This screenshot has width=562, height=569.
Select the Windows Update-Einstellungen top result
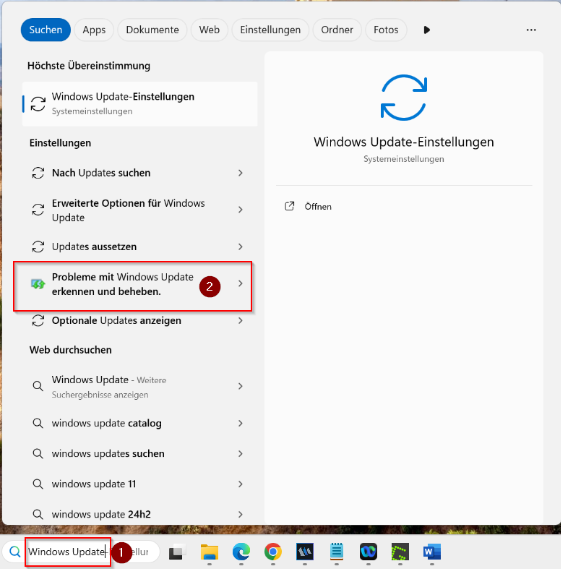(x=140, y=104)
